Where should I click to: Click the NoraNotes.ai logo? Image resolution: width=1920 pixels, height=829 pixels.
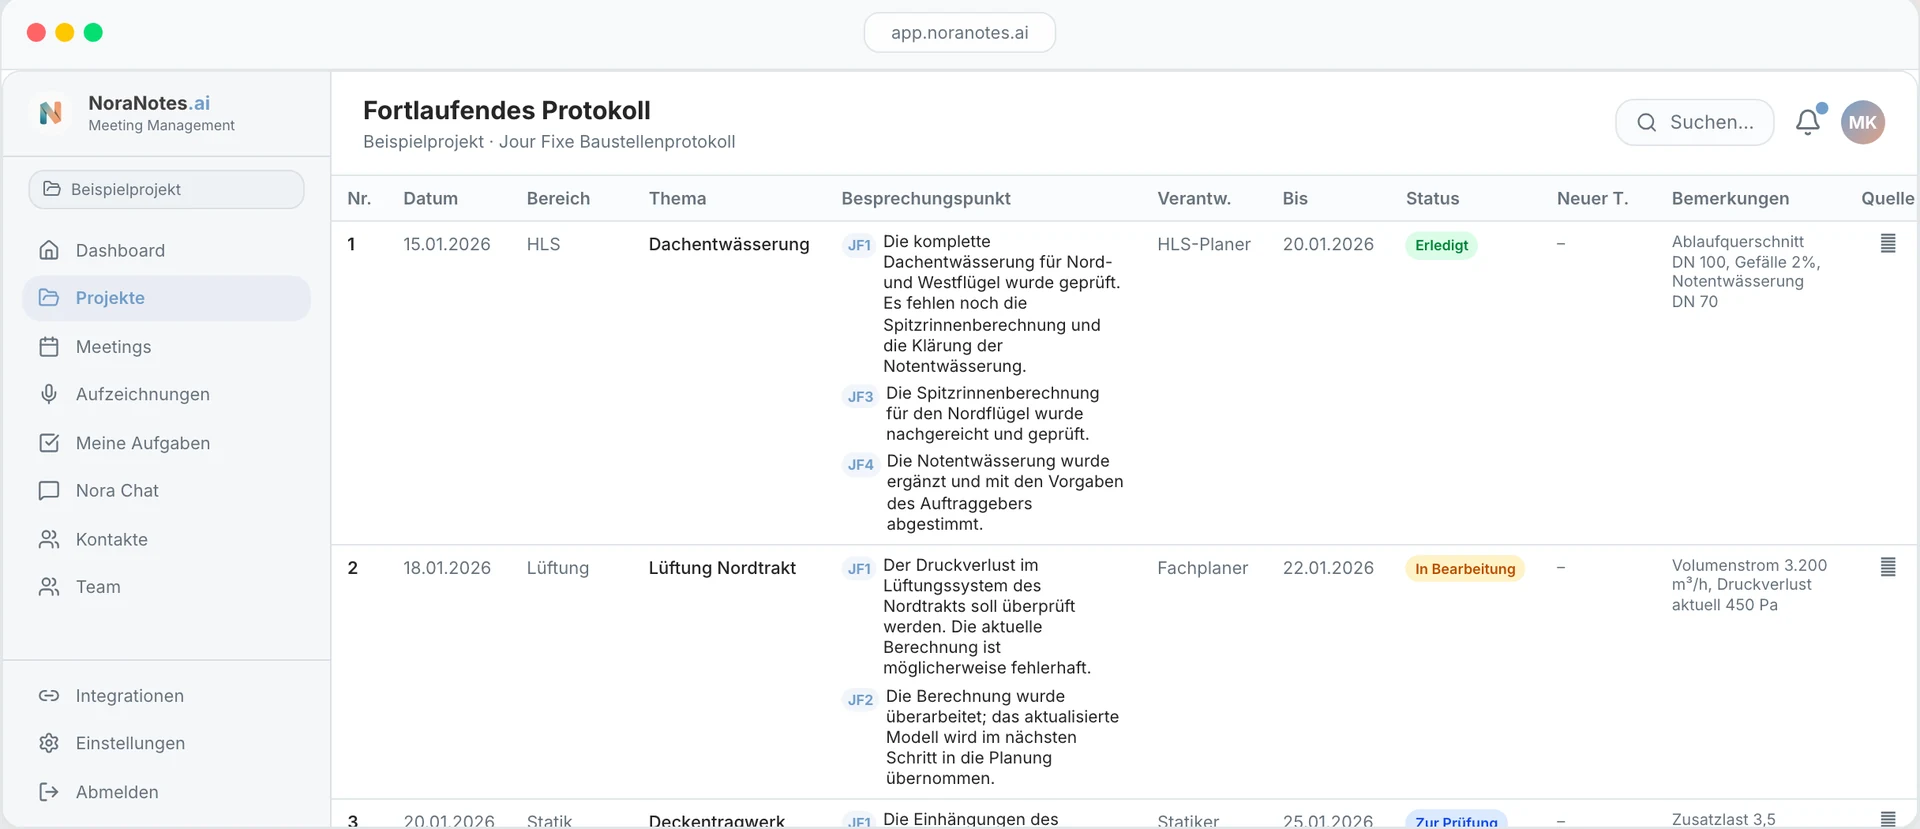coord(51,113)
